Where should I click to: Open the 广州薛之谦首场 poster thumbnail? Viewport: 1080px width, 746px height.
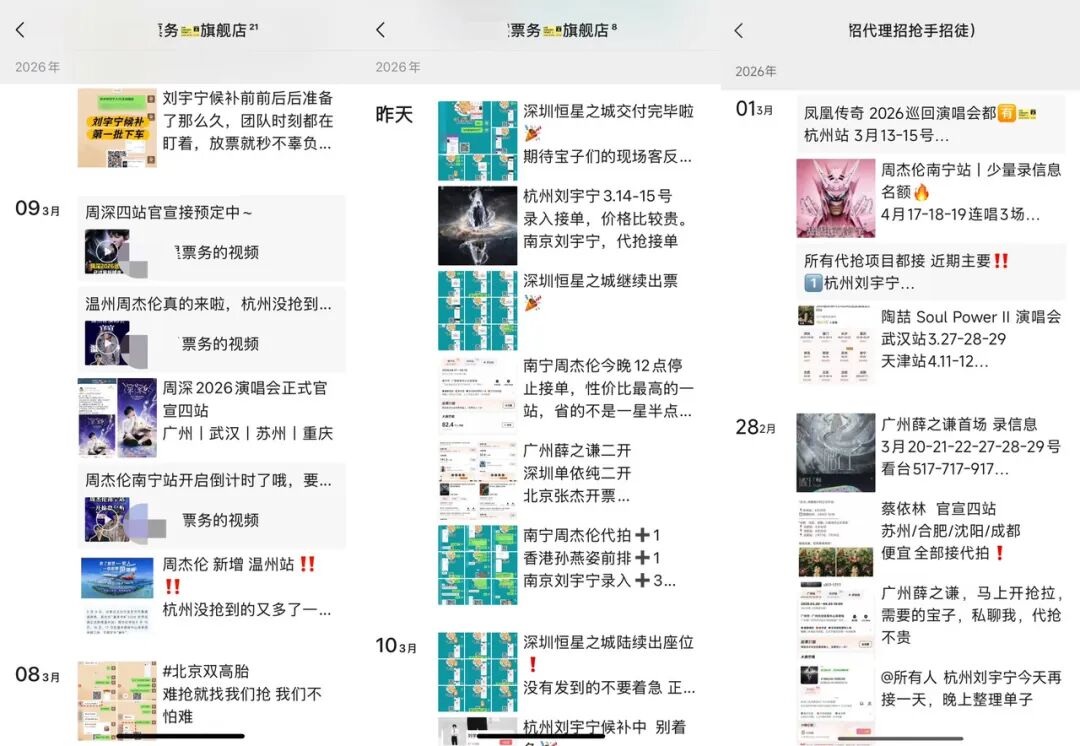pos(835,452)
